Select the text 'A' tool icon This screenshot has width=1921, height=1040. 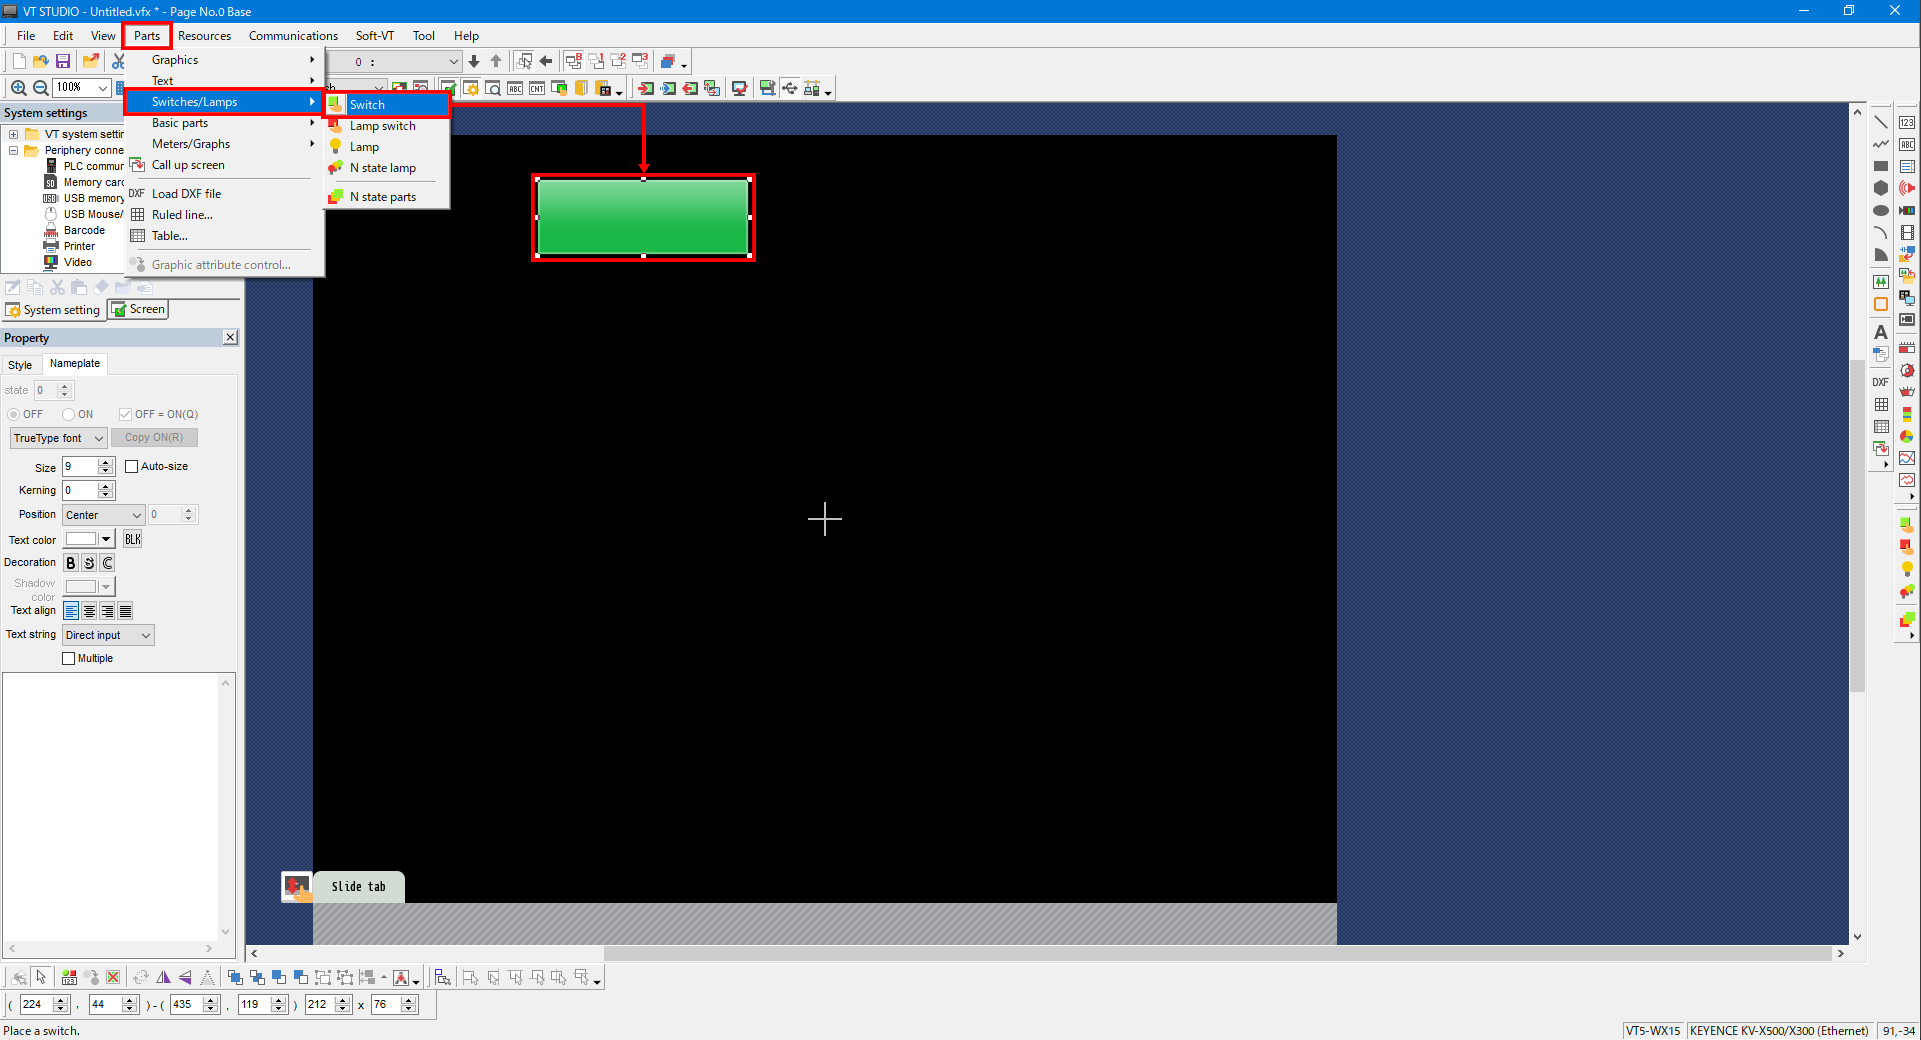[1880, 332]
